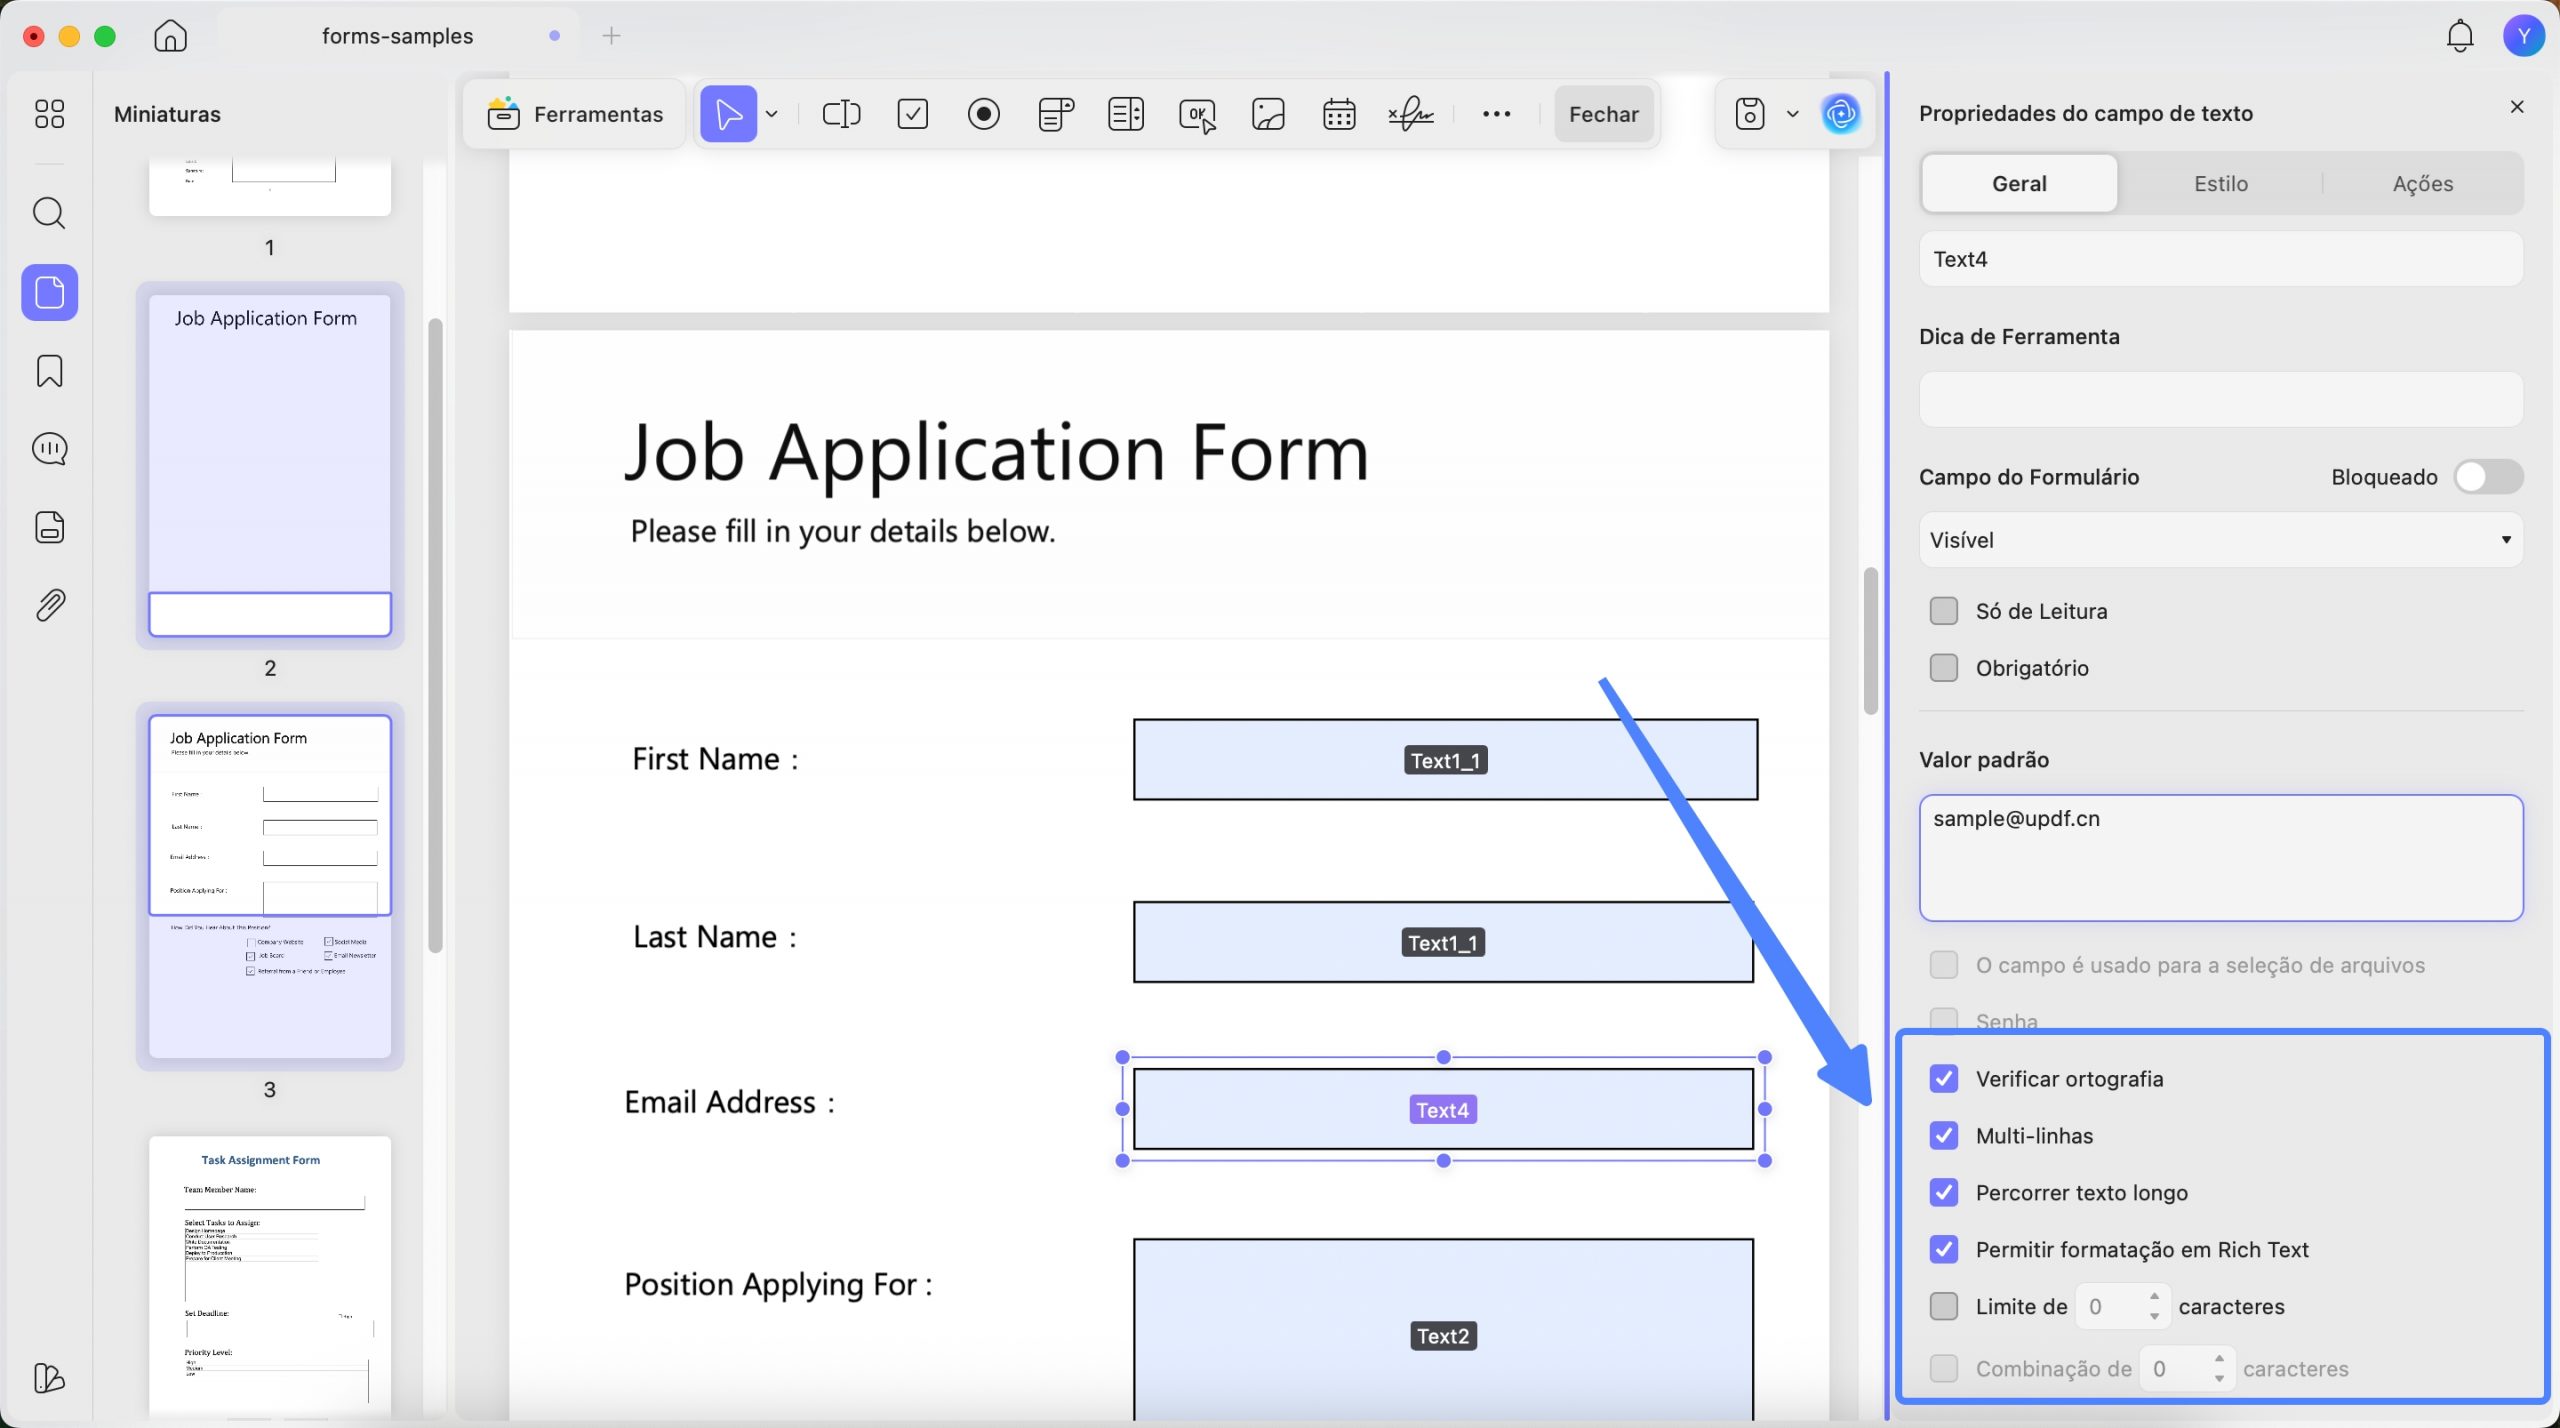Click the Fechar button
Viewport: 2560px width, 1428px height.
coord(1603,114)
